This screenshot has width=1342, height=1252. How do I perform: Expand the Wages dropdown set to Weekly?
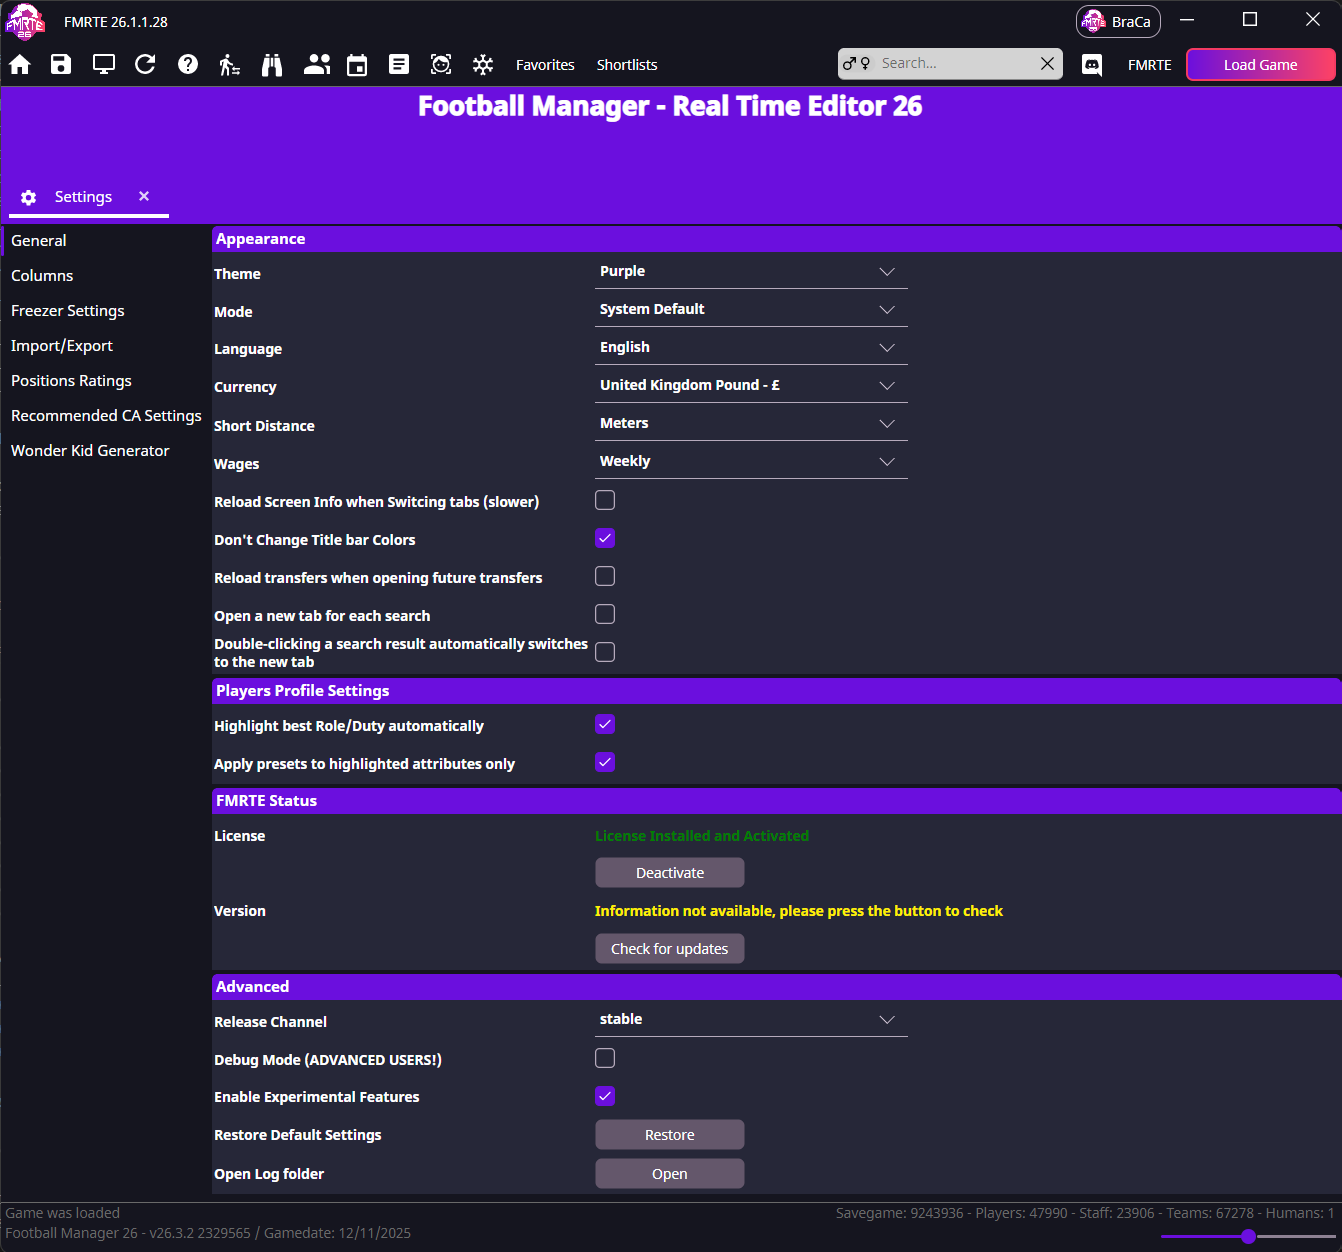751,461
